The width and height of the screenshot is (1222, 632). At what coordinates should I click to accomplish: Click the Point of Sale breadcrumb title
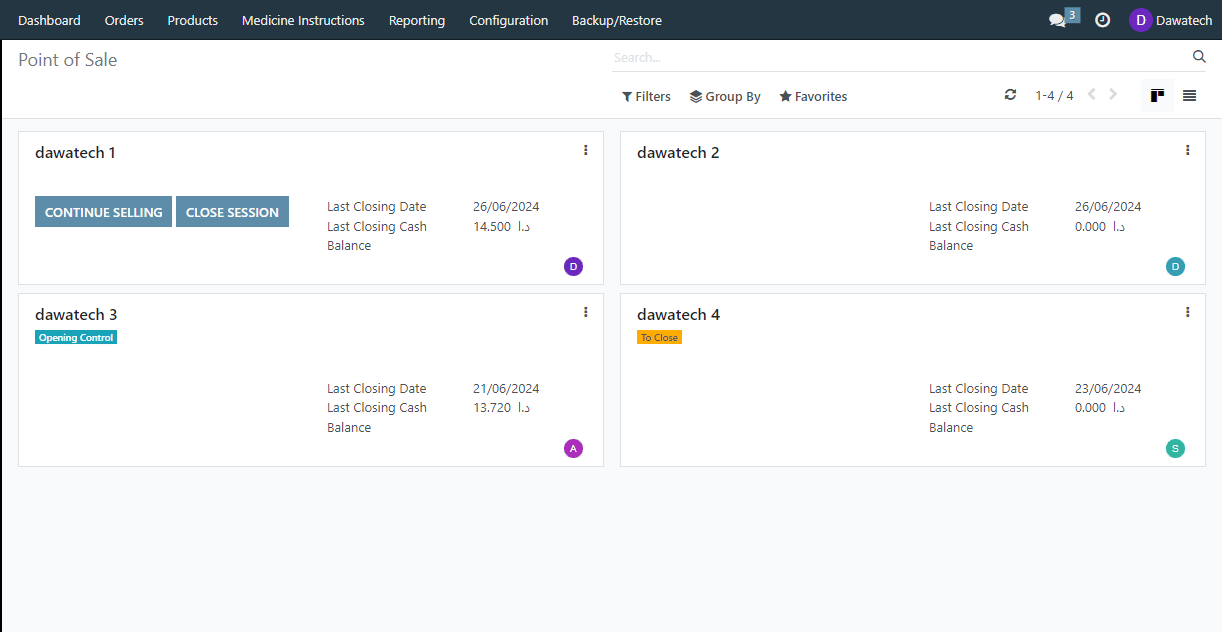point(68,60)
